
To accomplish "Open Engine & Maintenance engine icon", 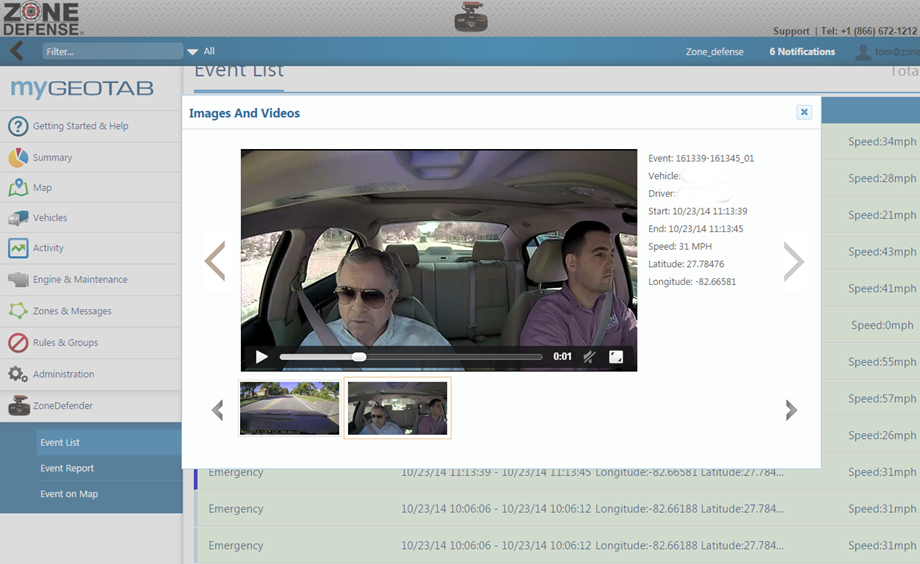I will 18,280.
